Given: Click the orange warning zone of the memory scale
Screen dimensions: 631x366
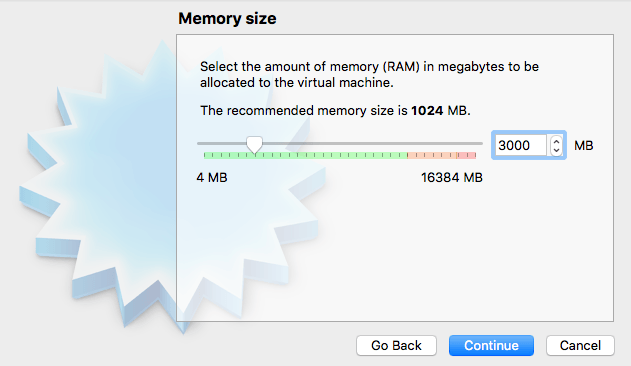Looking at the screenshot, I should 432,155.
